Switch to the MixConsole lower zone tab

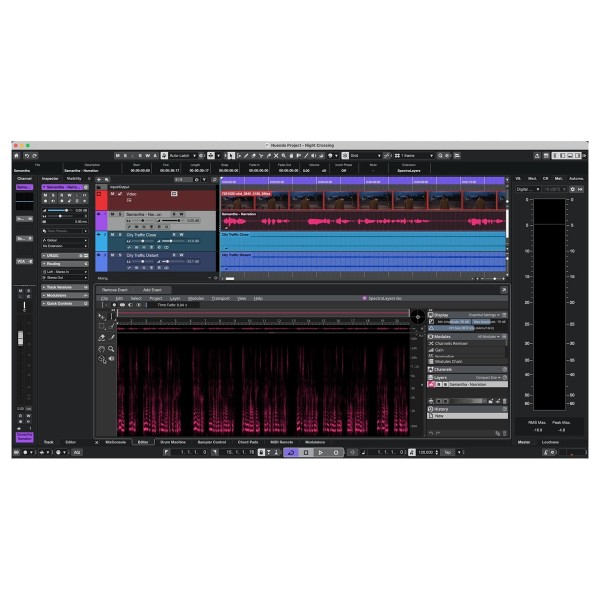click(x=115, y=442)
